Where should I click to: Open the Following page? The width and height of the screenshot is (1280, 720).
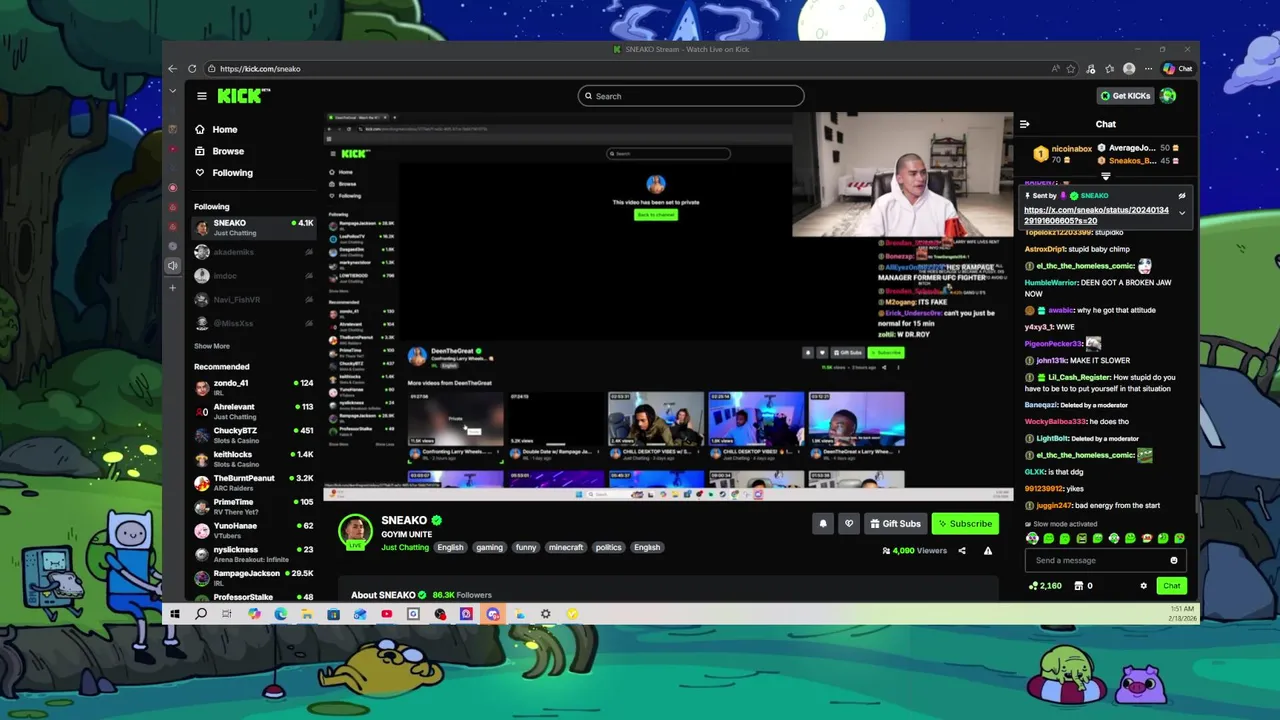223,173
